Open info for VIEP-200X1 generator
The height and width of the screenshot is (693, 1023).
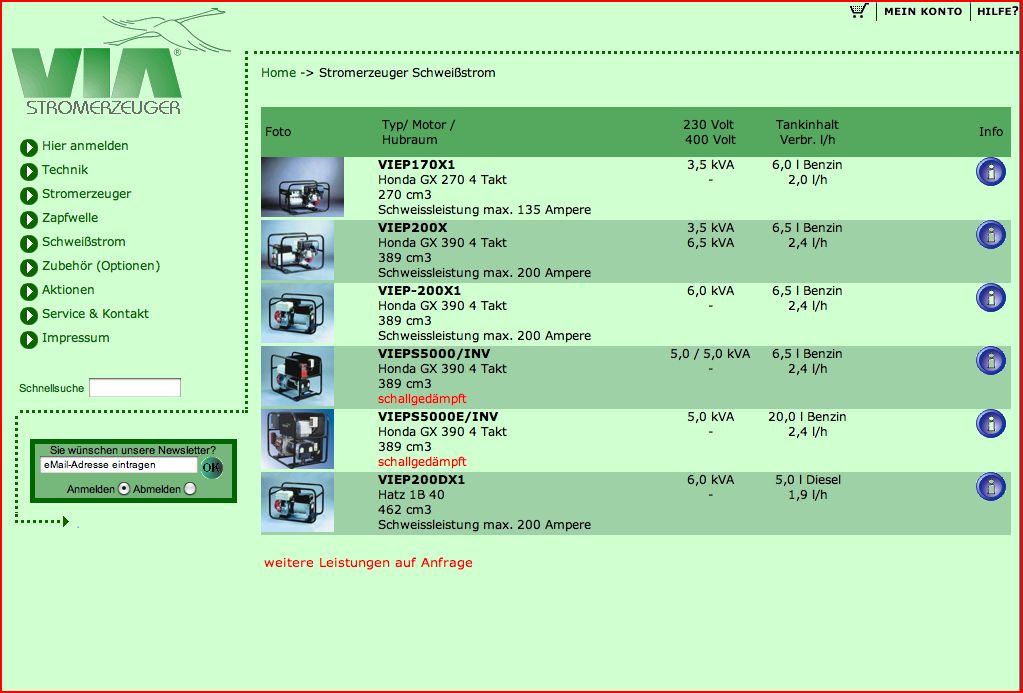coord(990,298)
